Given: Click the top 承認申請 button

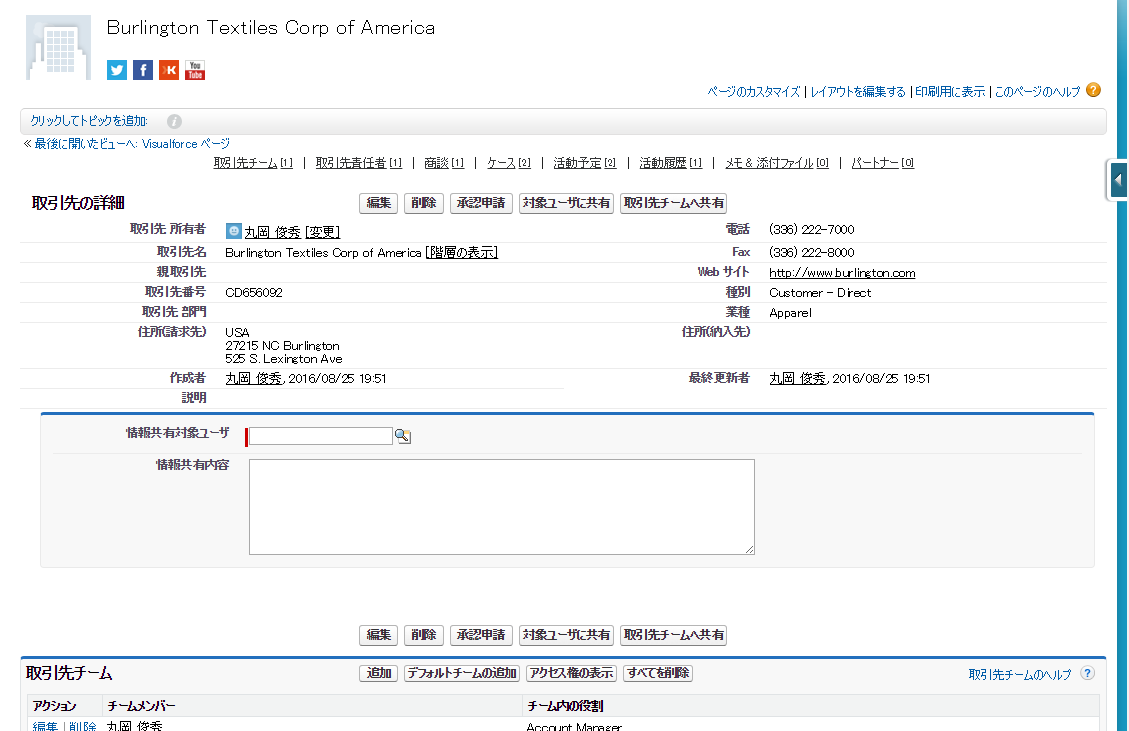Looking at the screenshot, I should pos(481,203).
